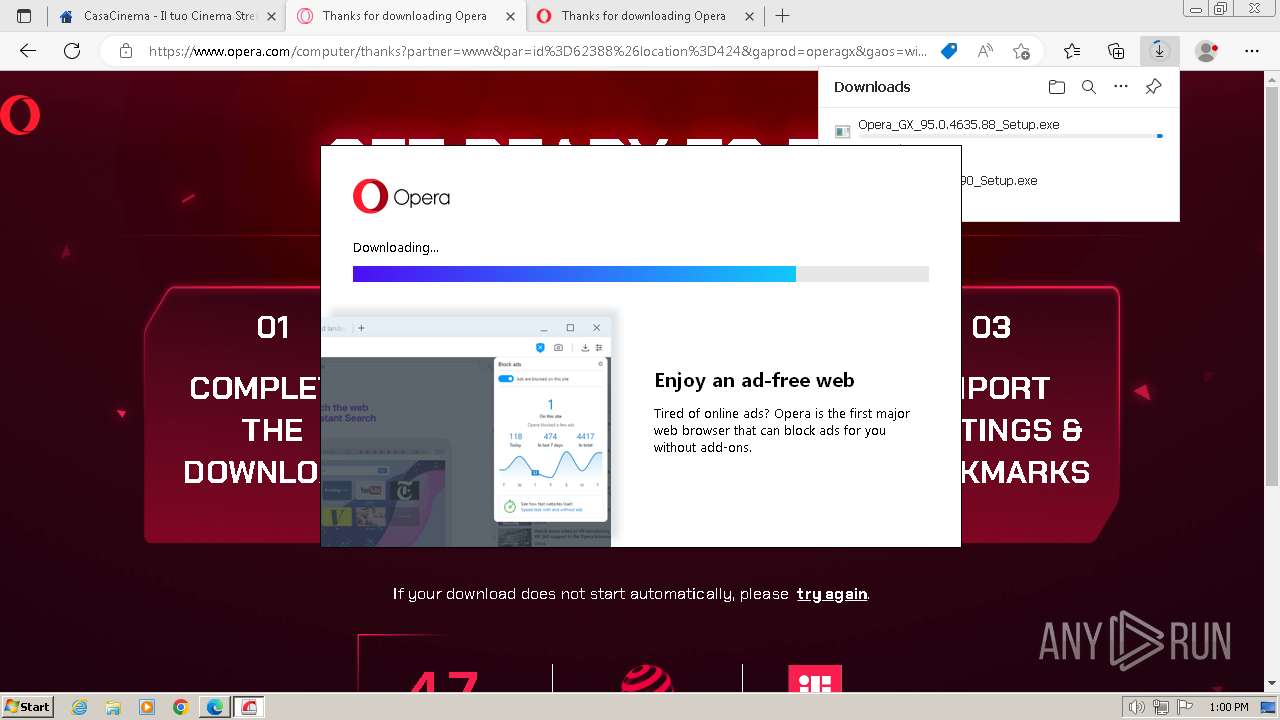This screenshot has width=1280, height=720.
Task: Click Opera logo in installer dialog
Action: pos(401,197)
